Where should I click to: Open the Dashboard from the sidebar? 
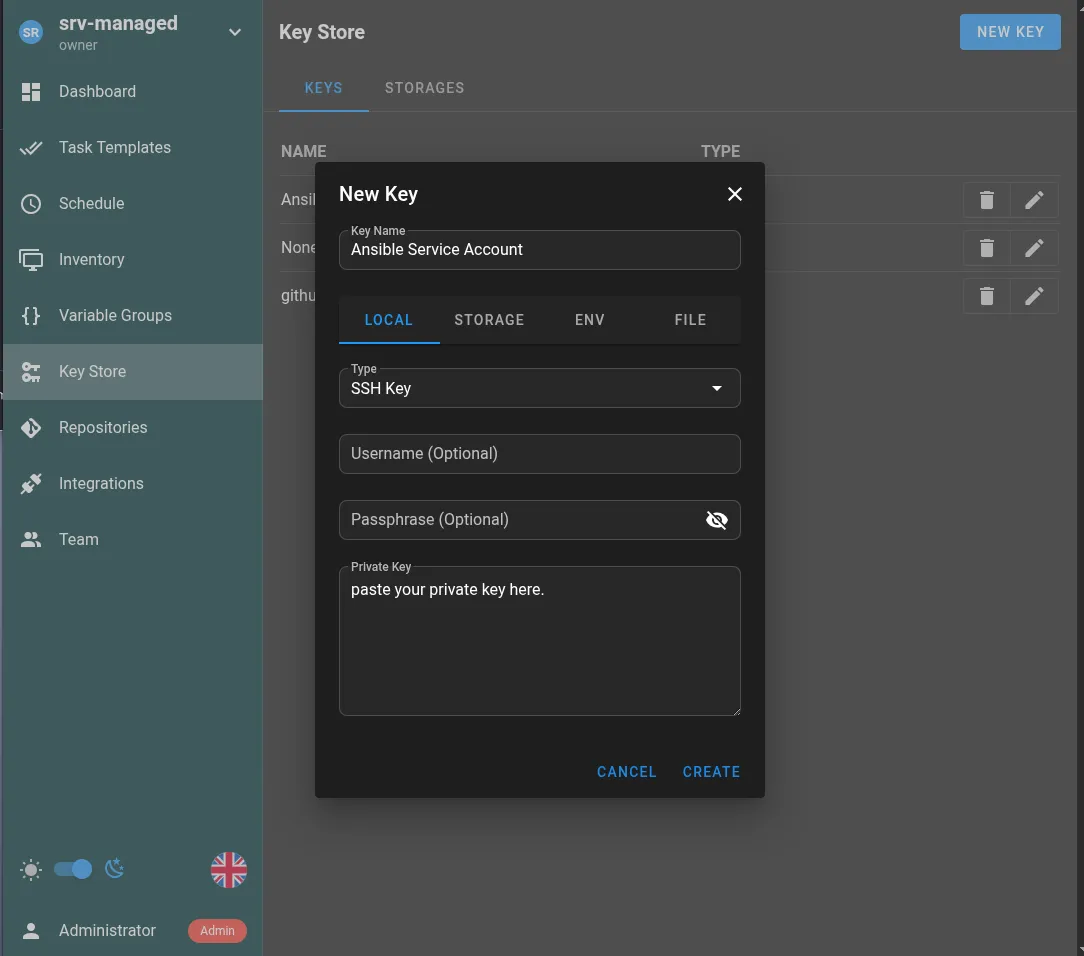pyautogui.click(x=97, y=91)
